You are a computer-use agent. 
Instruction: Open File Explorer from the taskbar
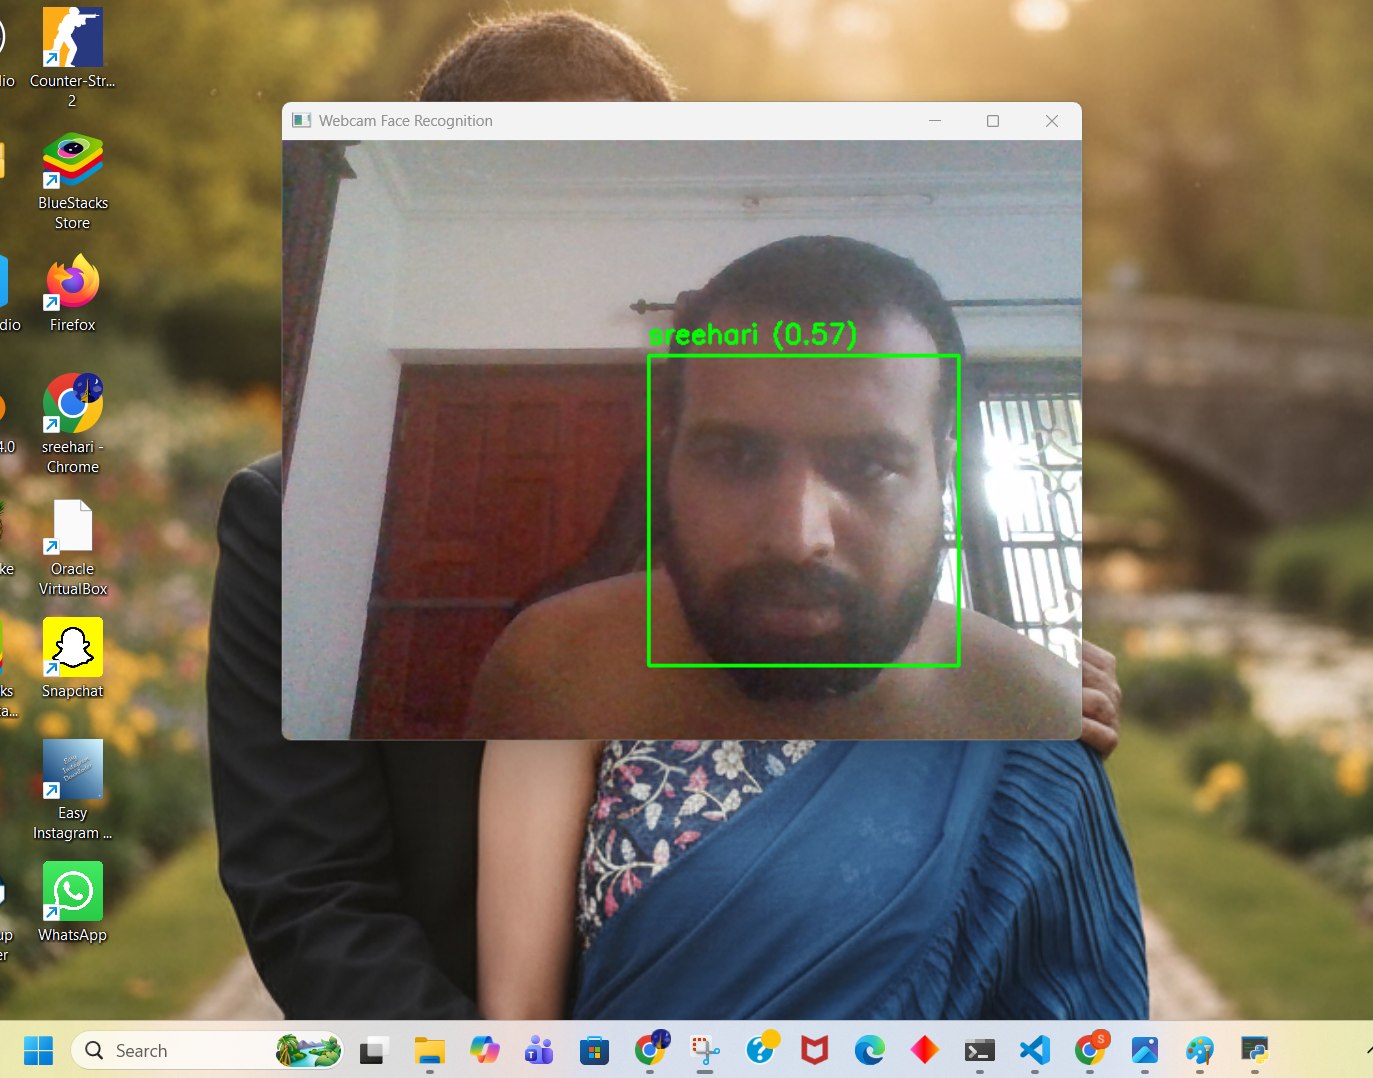click(x=429, y=1050)
